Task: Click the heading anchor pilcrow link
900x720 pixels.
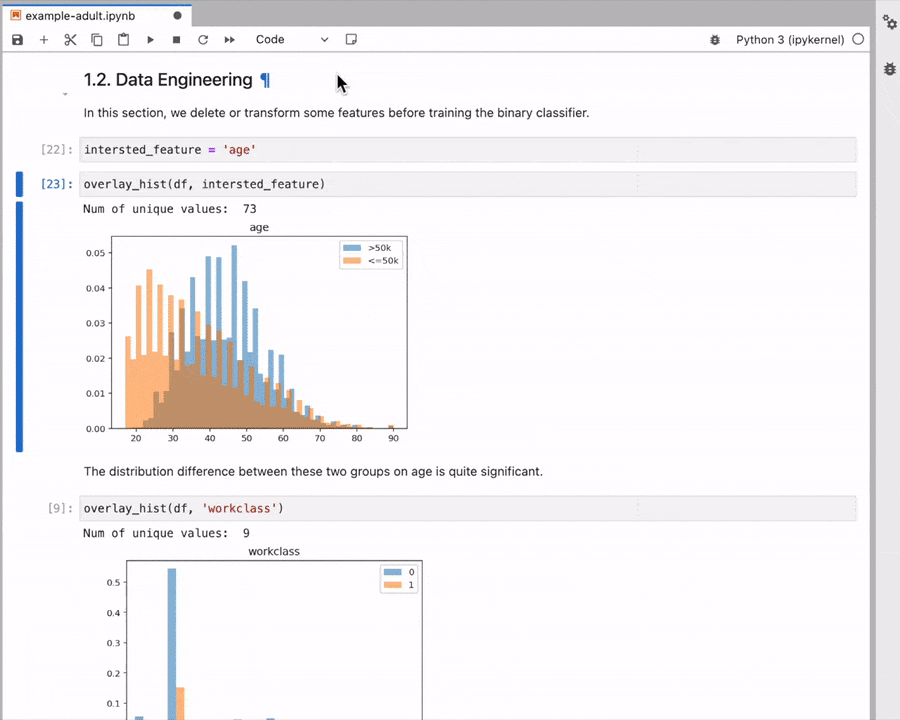Action: pyautogui.click(x=265, y=80)
